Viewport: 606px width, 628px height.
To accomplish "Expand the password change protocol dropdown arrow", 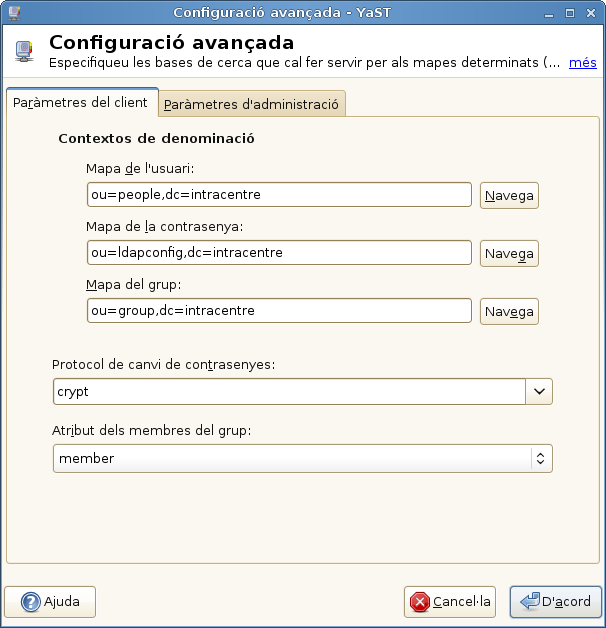I will (539, 392).
